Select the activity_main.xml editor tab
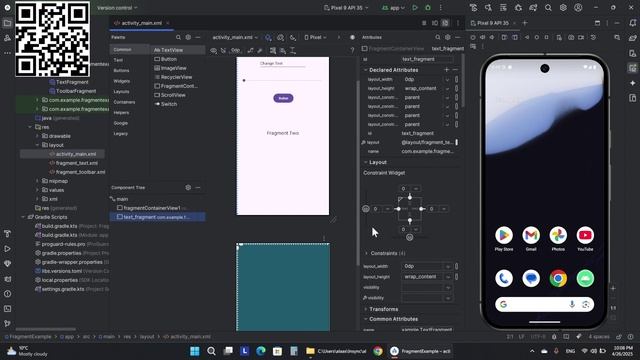The height and width of the screenshot is (360, 640). tap(141, 23)
